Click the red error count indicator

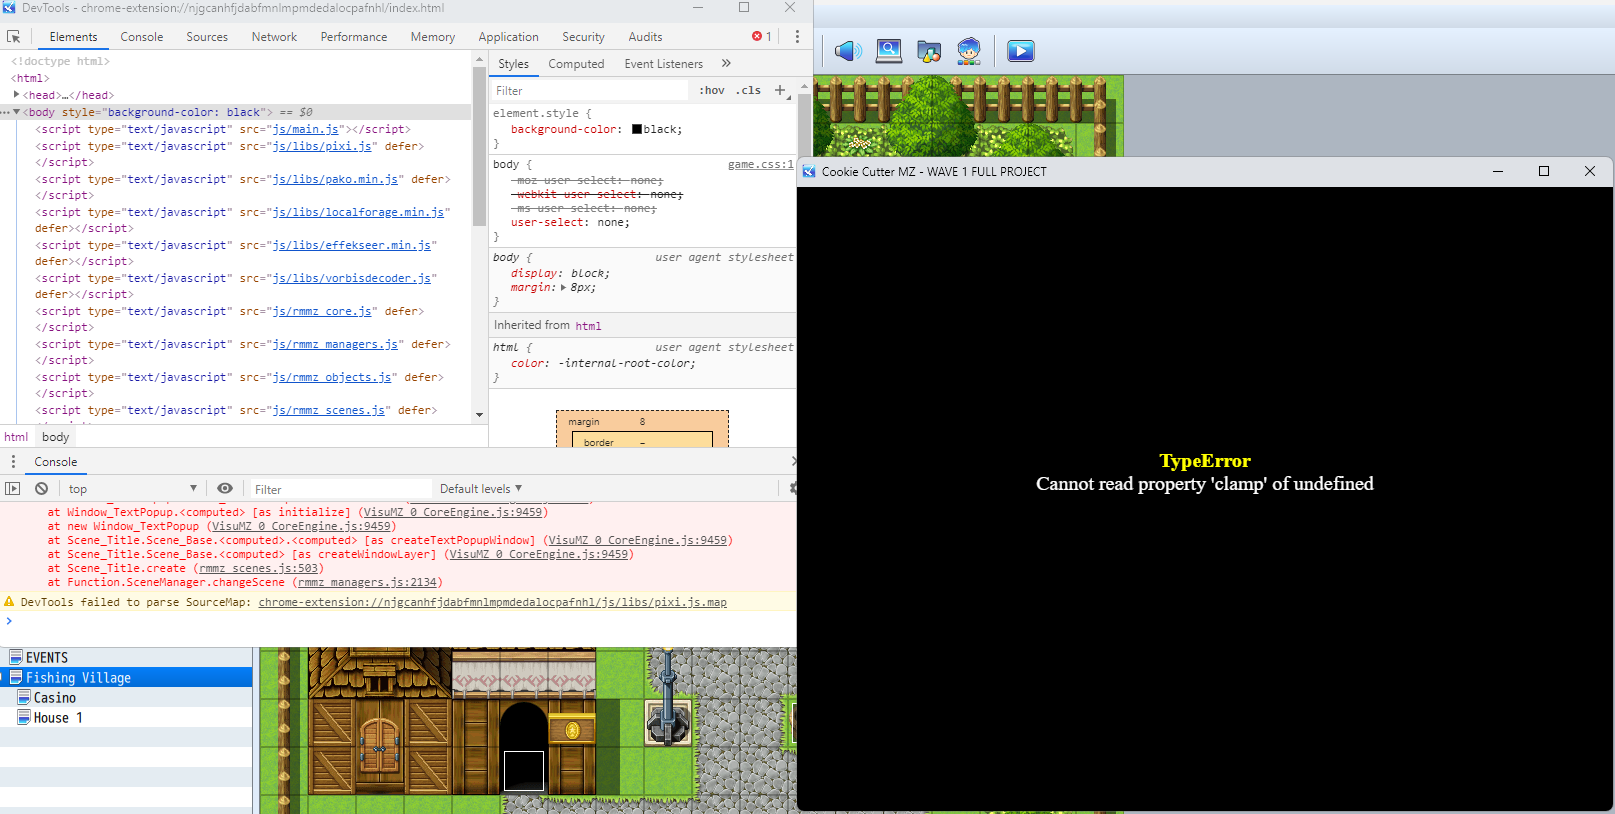coord(762,37)
